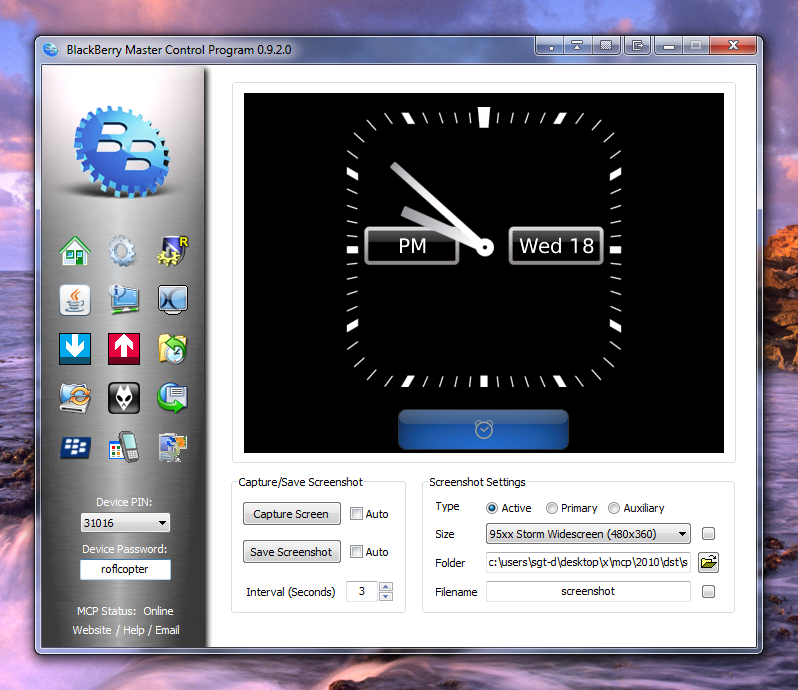
Task: Click the BlackBerry logo icon in sidebar
Action: pyautogui.click(x=75, y=446)
